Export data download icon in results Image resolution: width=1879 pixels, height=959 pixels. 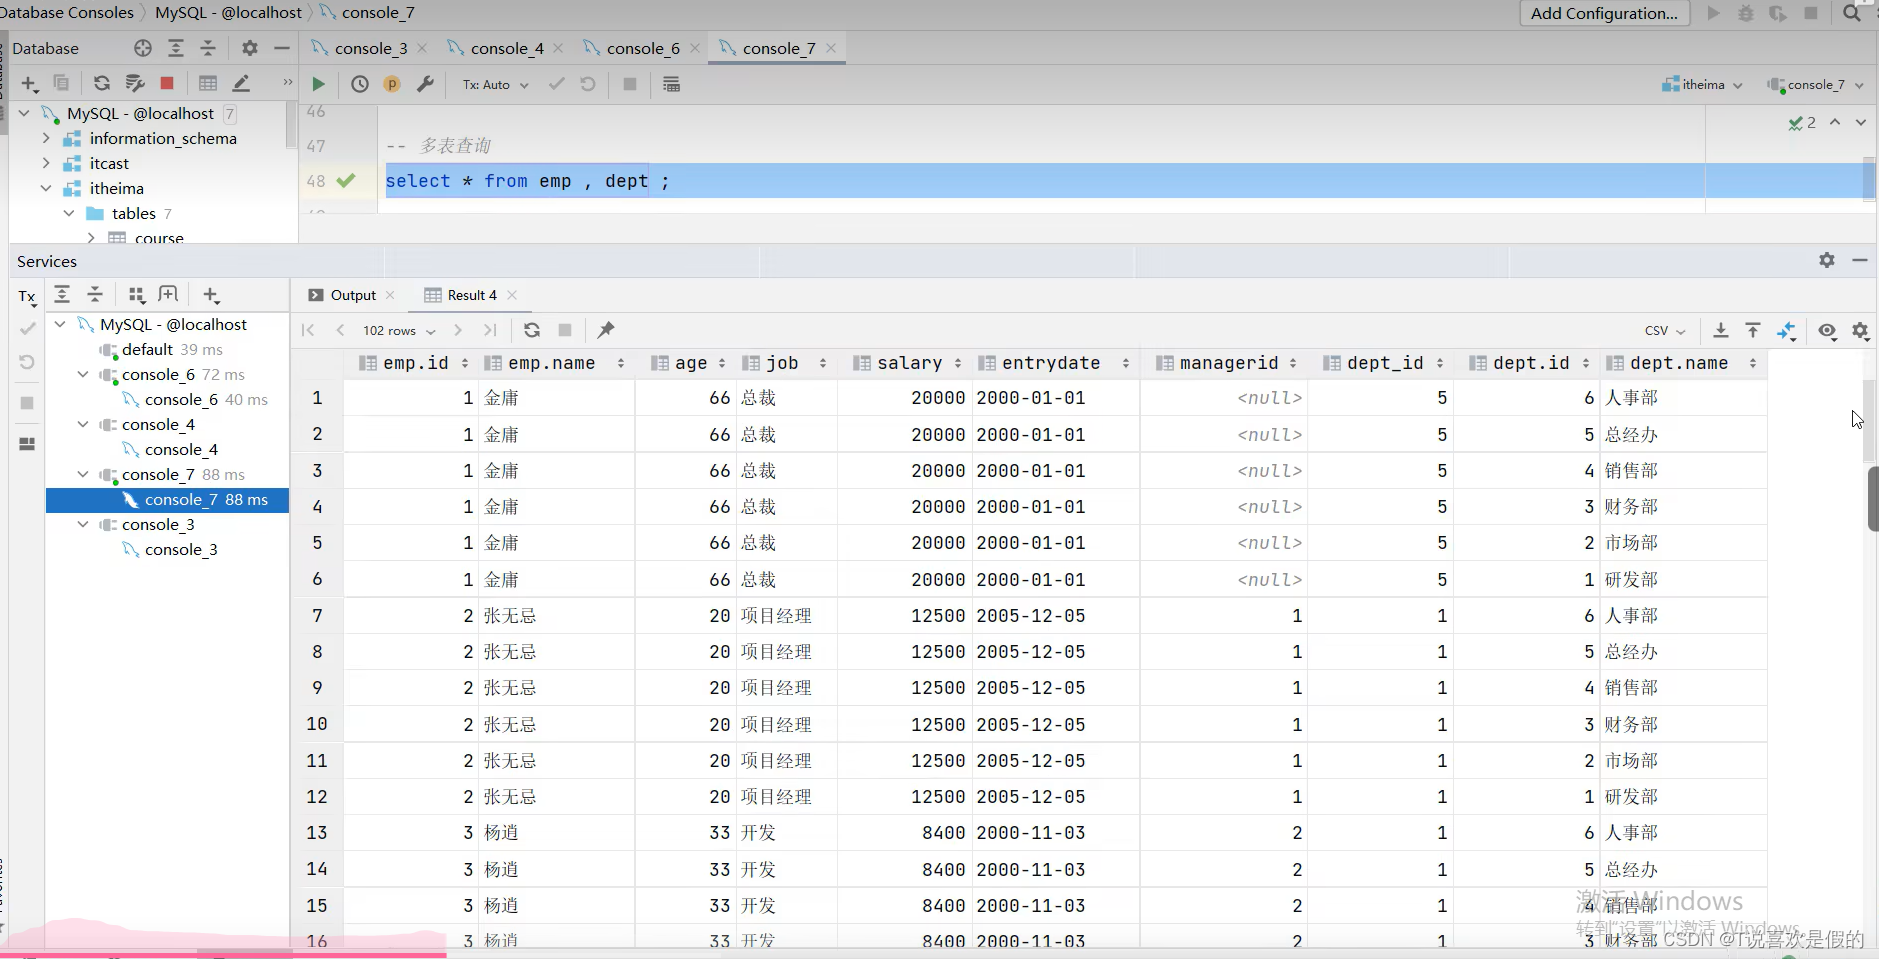pyautogui.click(x=1721, y=330)
